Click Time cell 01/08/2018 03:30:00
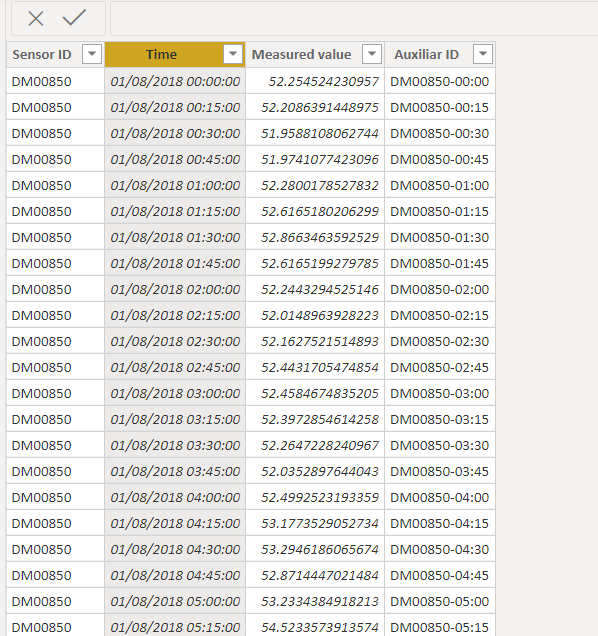Screen dimensions: 598x636 [175, 445]
